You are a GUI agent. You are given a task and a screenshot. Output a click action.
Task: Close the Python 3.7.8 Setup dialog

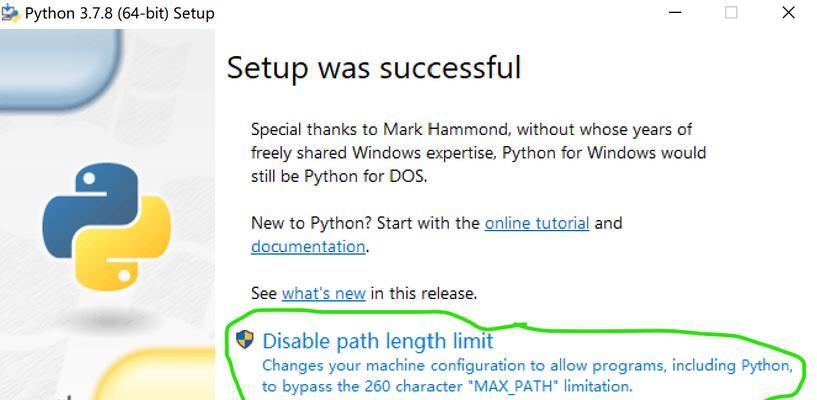click(x=788, y=12)
